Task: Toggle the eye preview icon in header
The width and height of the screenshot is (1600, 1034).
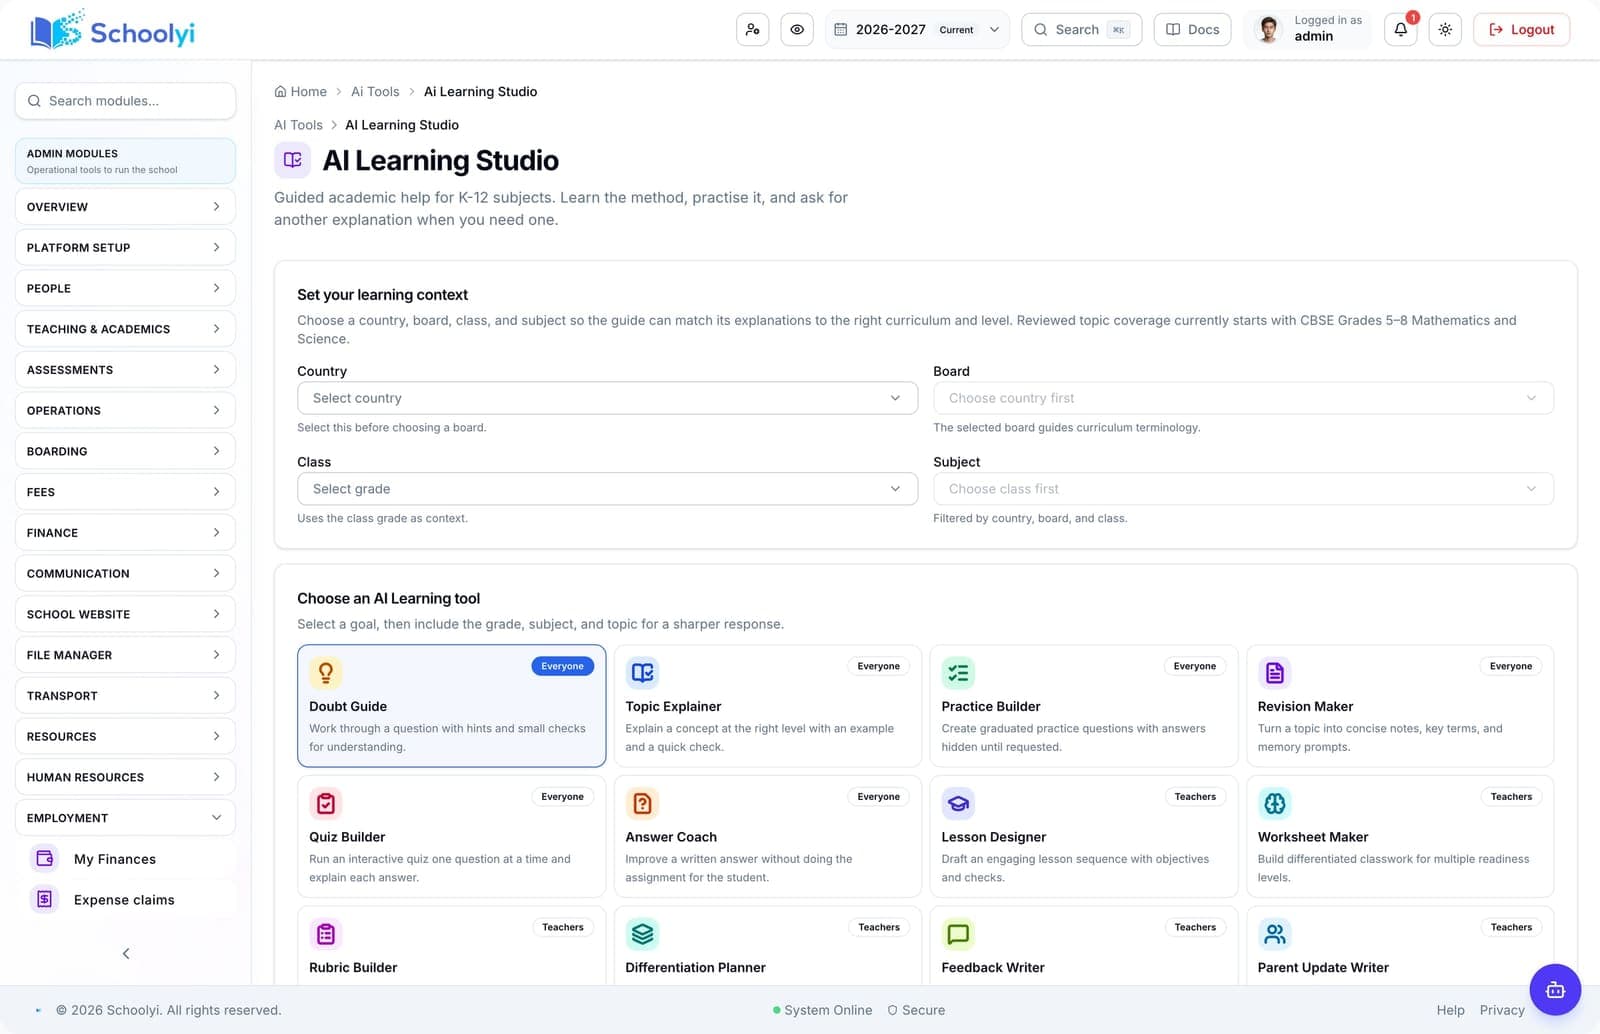Action: tap(797, 30)
